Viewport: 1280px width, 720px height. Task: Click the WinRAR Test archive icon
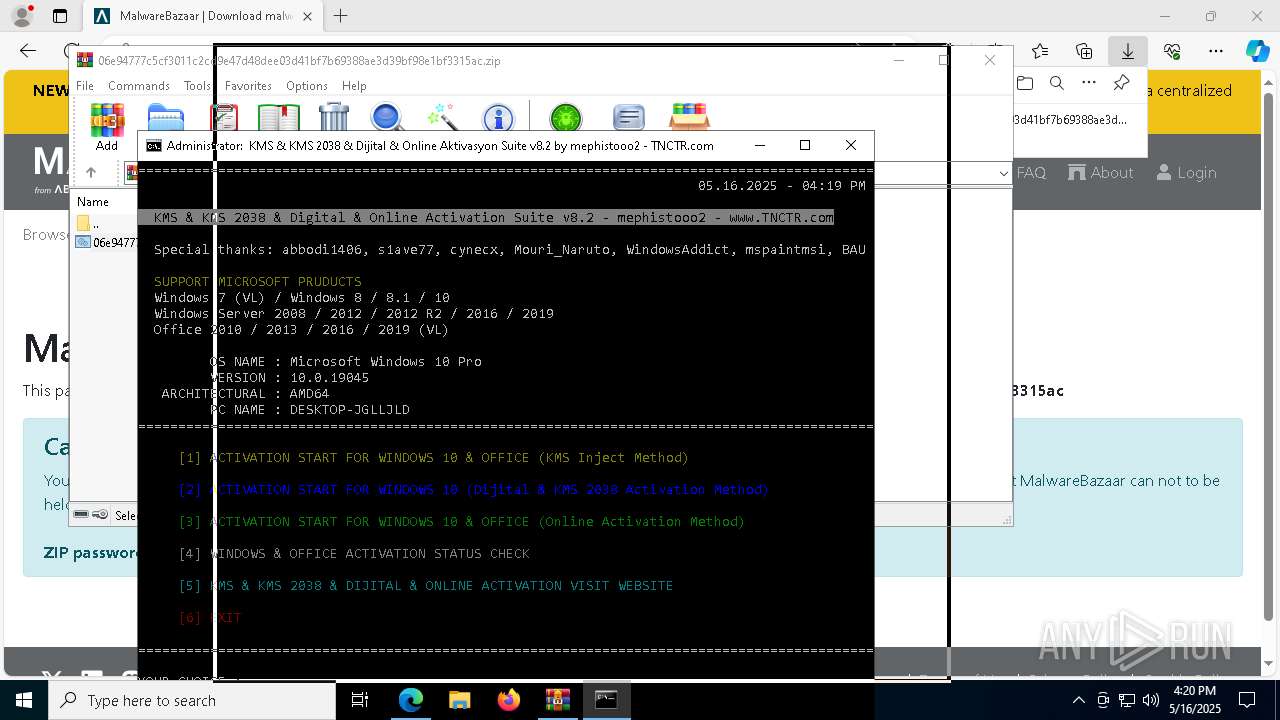pos(224,118)
